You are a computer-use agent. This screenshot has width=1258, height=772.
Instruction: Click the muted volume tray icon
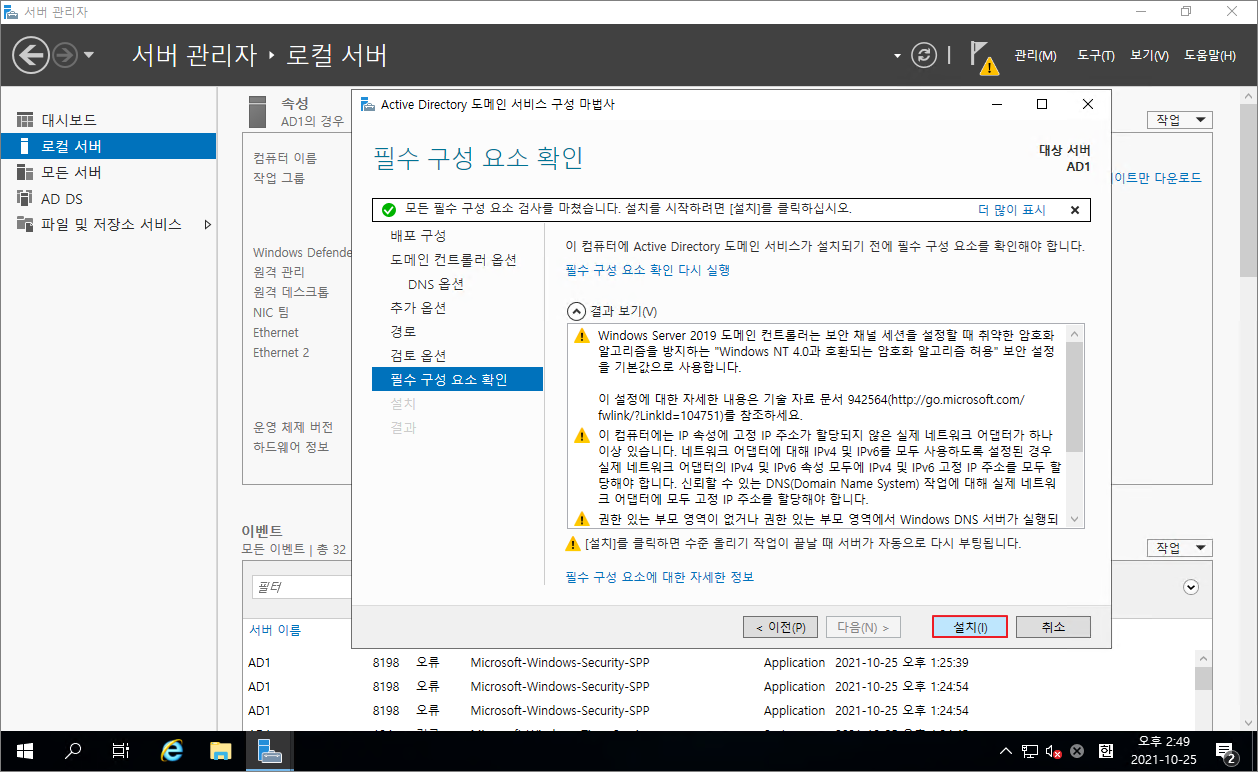point(1054,751)
